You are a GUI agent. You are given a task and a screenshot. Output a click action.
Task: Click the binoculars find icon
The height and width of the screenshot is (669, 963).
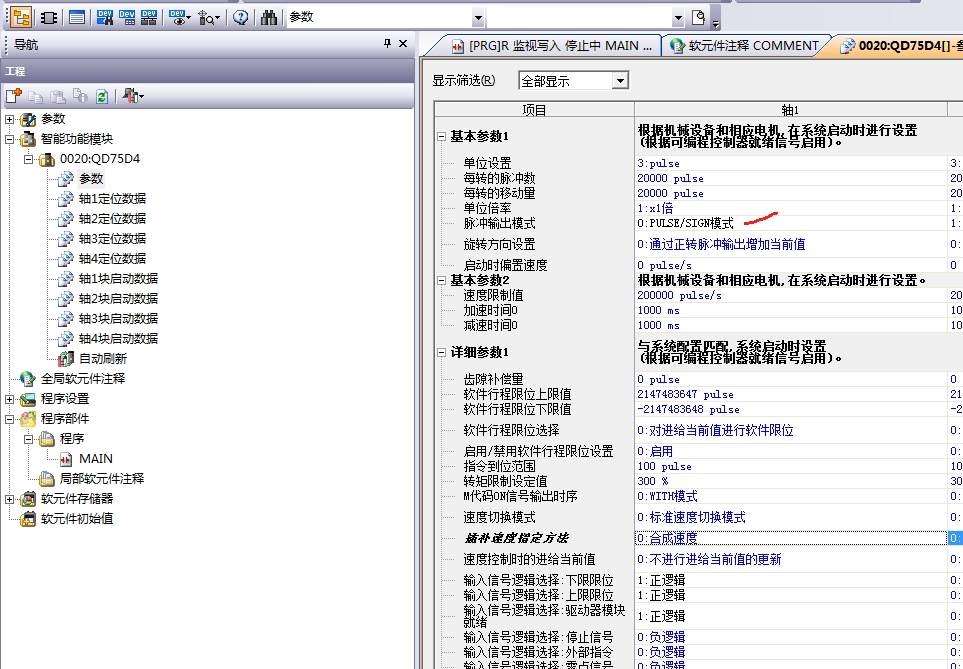(268, 17)
